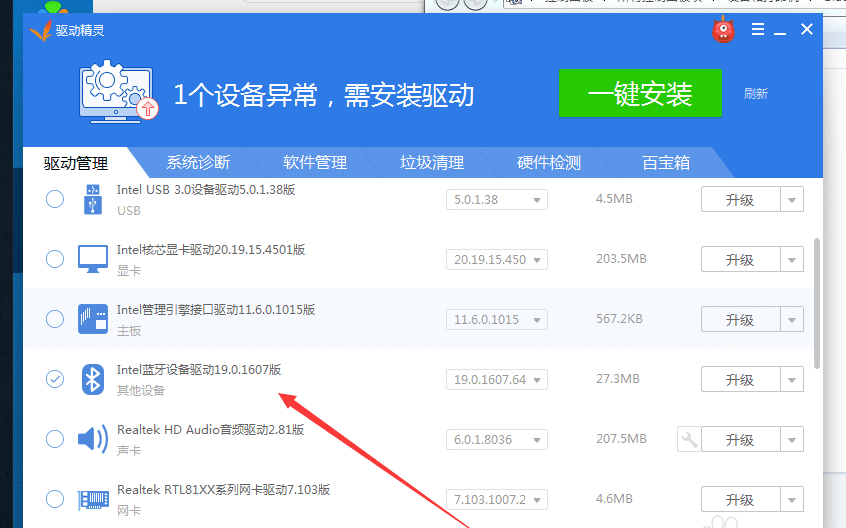Expand upgrade options arrow for Intel管理引擎 driver

click(x=792, y=319)
